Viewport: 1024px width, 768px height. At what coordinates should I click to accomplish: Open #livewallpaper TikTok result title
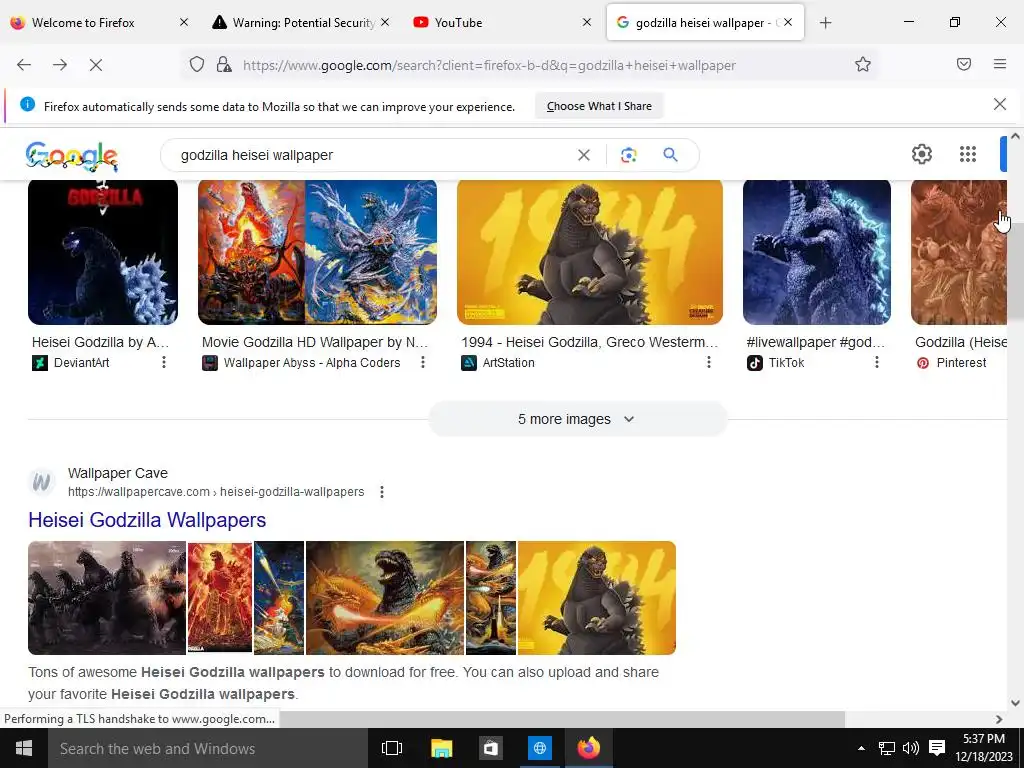pos(816,342)
